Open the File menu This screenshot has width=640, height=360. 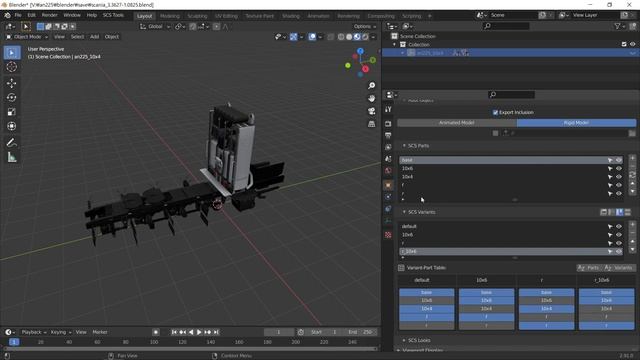point(18,15)
